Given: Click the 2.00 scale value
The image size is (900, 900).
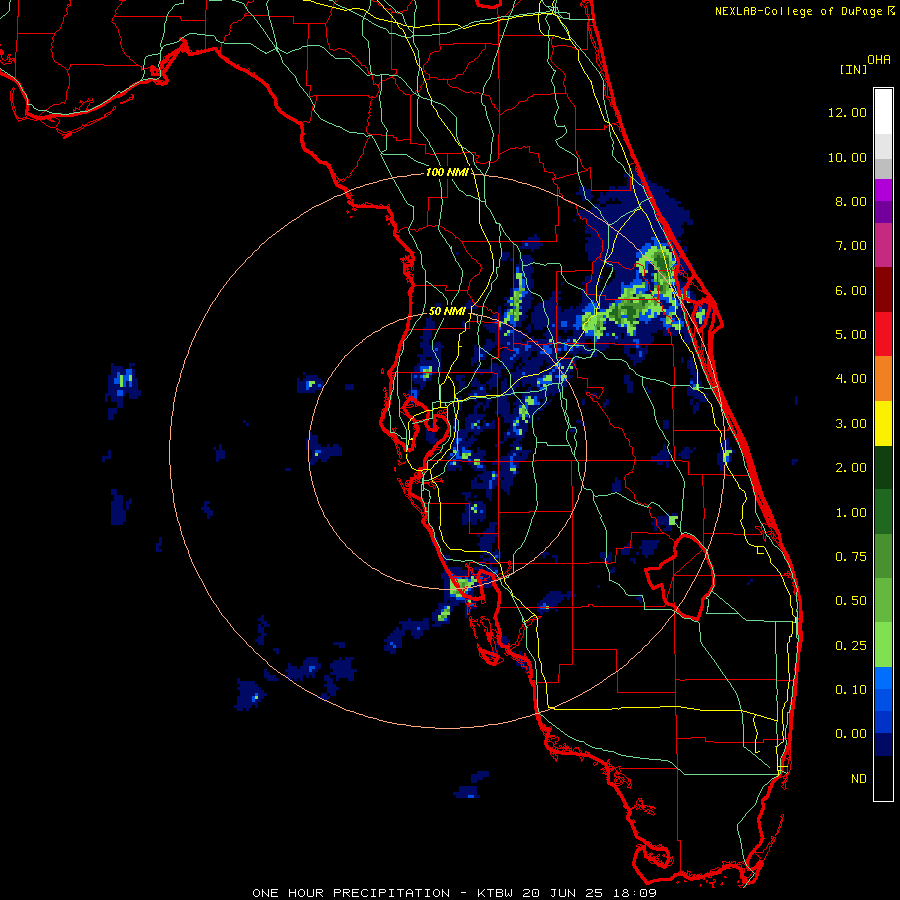Looking at the screenshot, I should (x=851, y=468).
